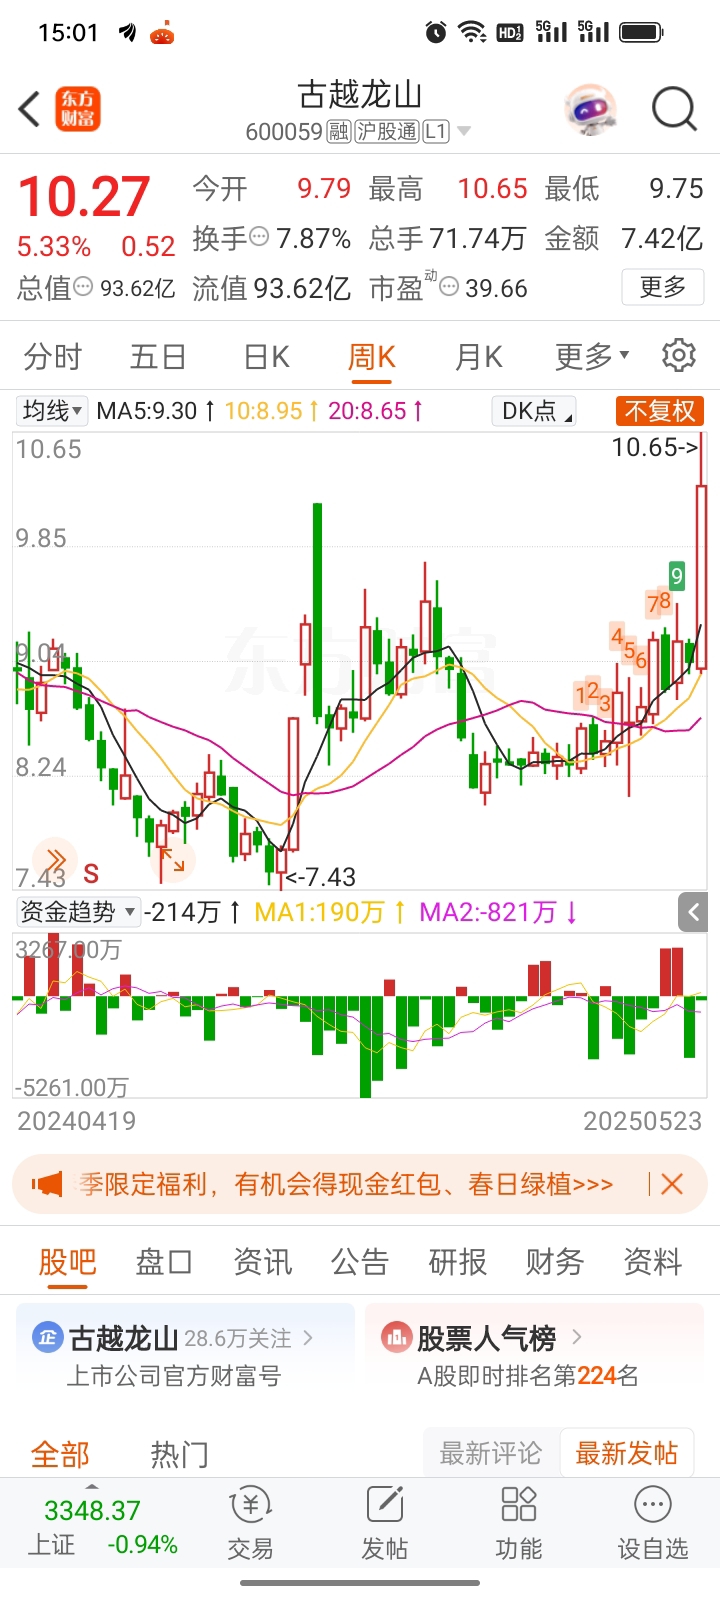
Task: Switch to the 五日 chart tab
Action: (x=158, y=356)
